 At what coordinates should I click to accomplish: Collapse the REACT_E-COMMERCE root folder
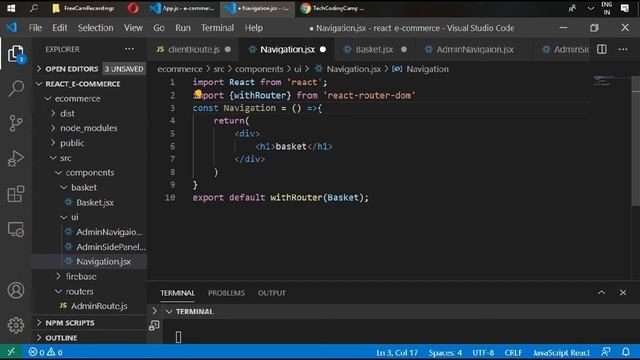(x=90, y=84)
